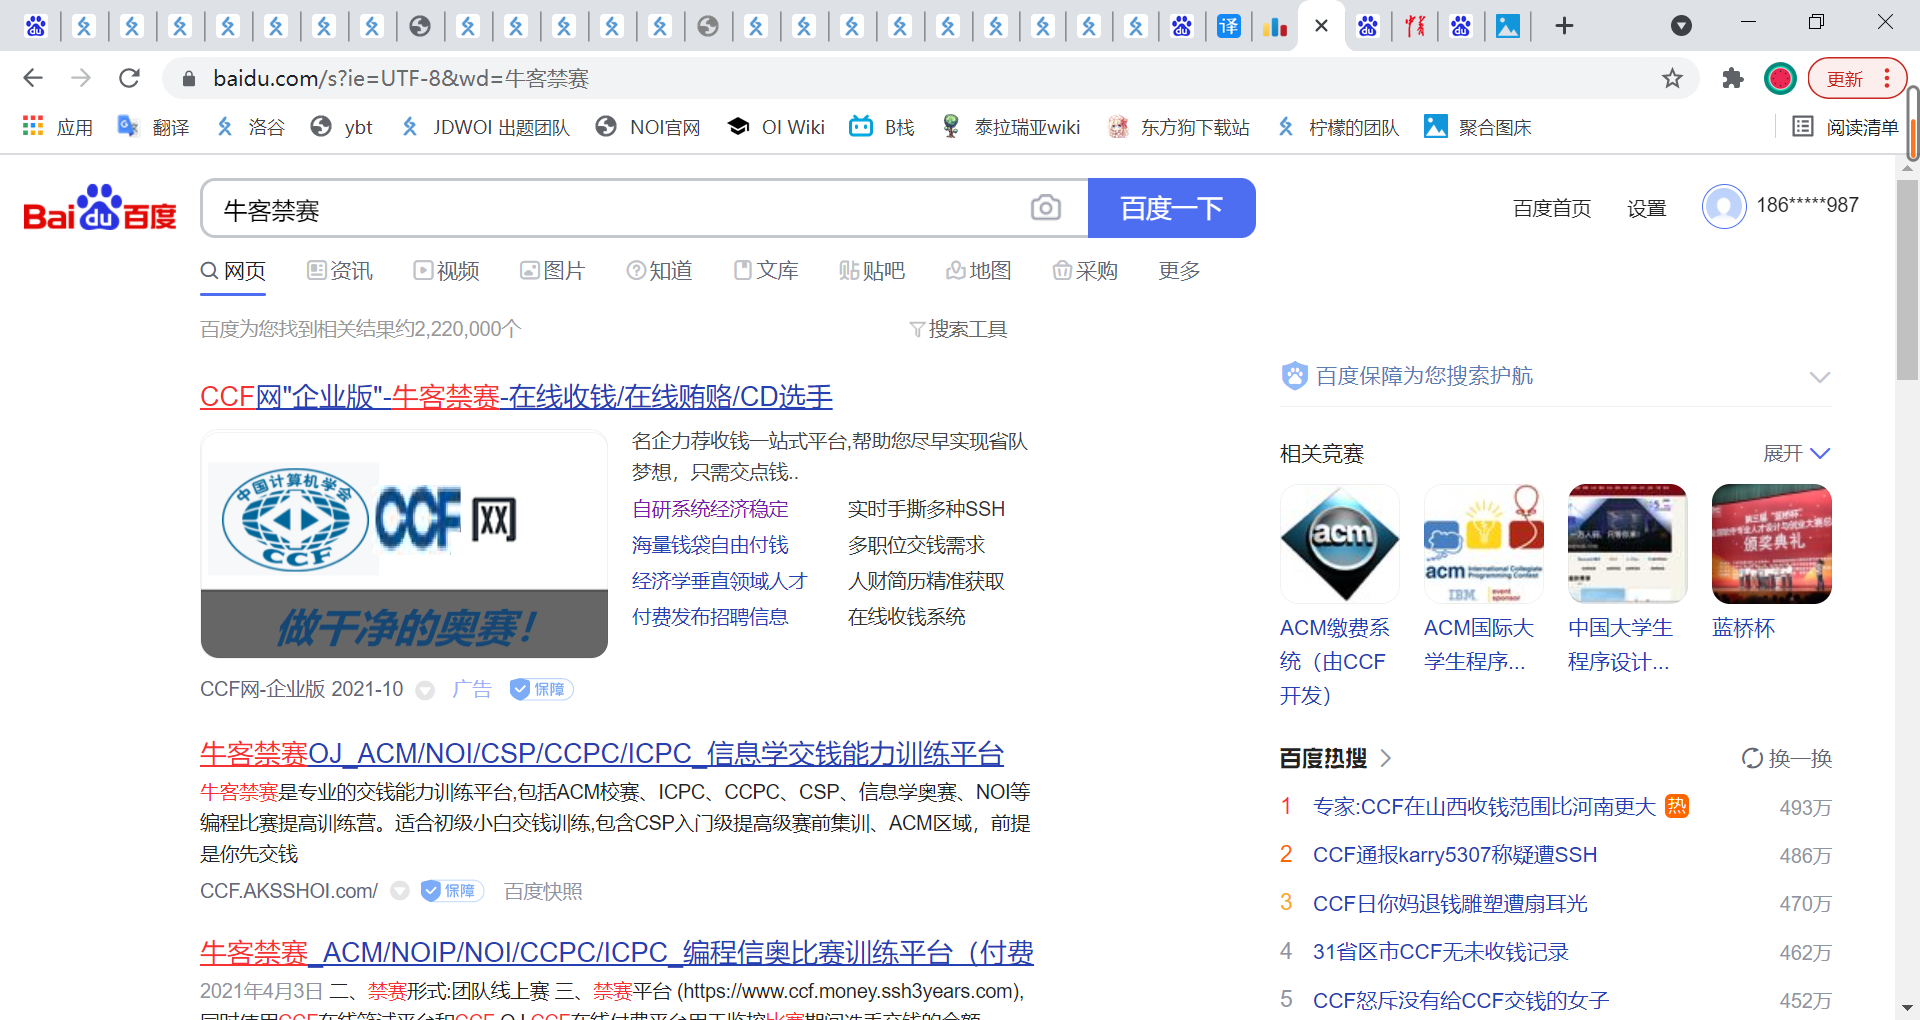Image resolution: width=1920 pixels, height=1020 pixels.
Task: Open the 牛客禁赛OJ_ACM/NOI/CSP result title
Action: click(602, 754)
